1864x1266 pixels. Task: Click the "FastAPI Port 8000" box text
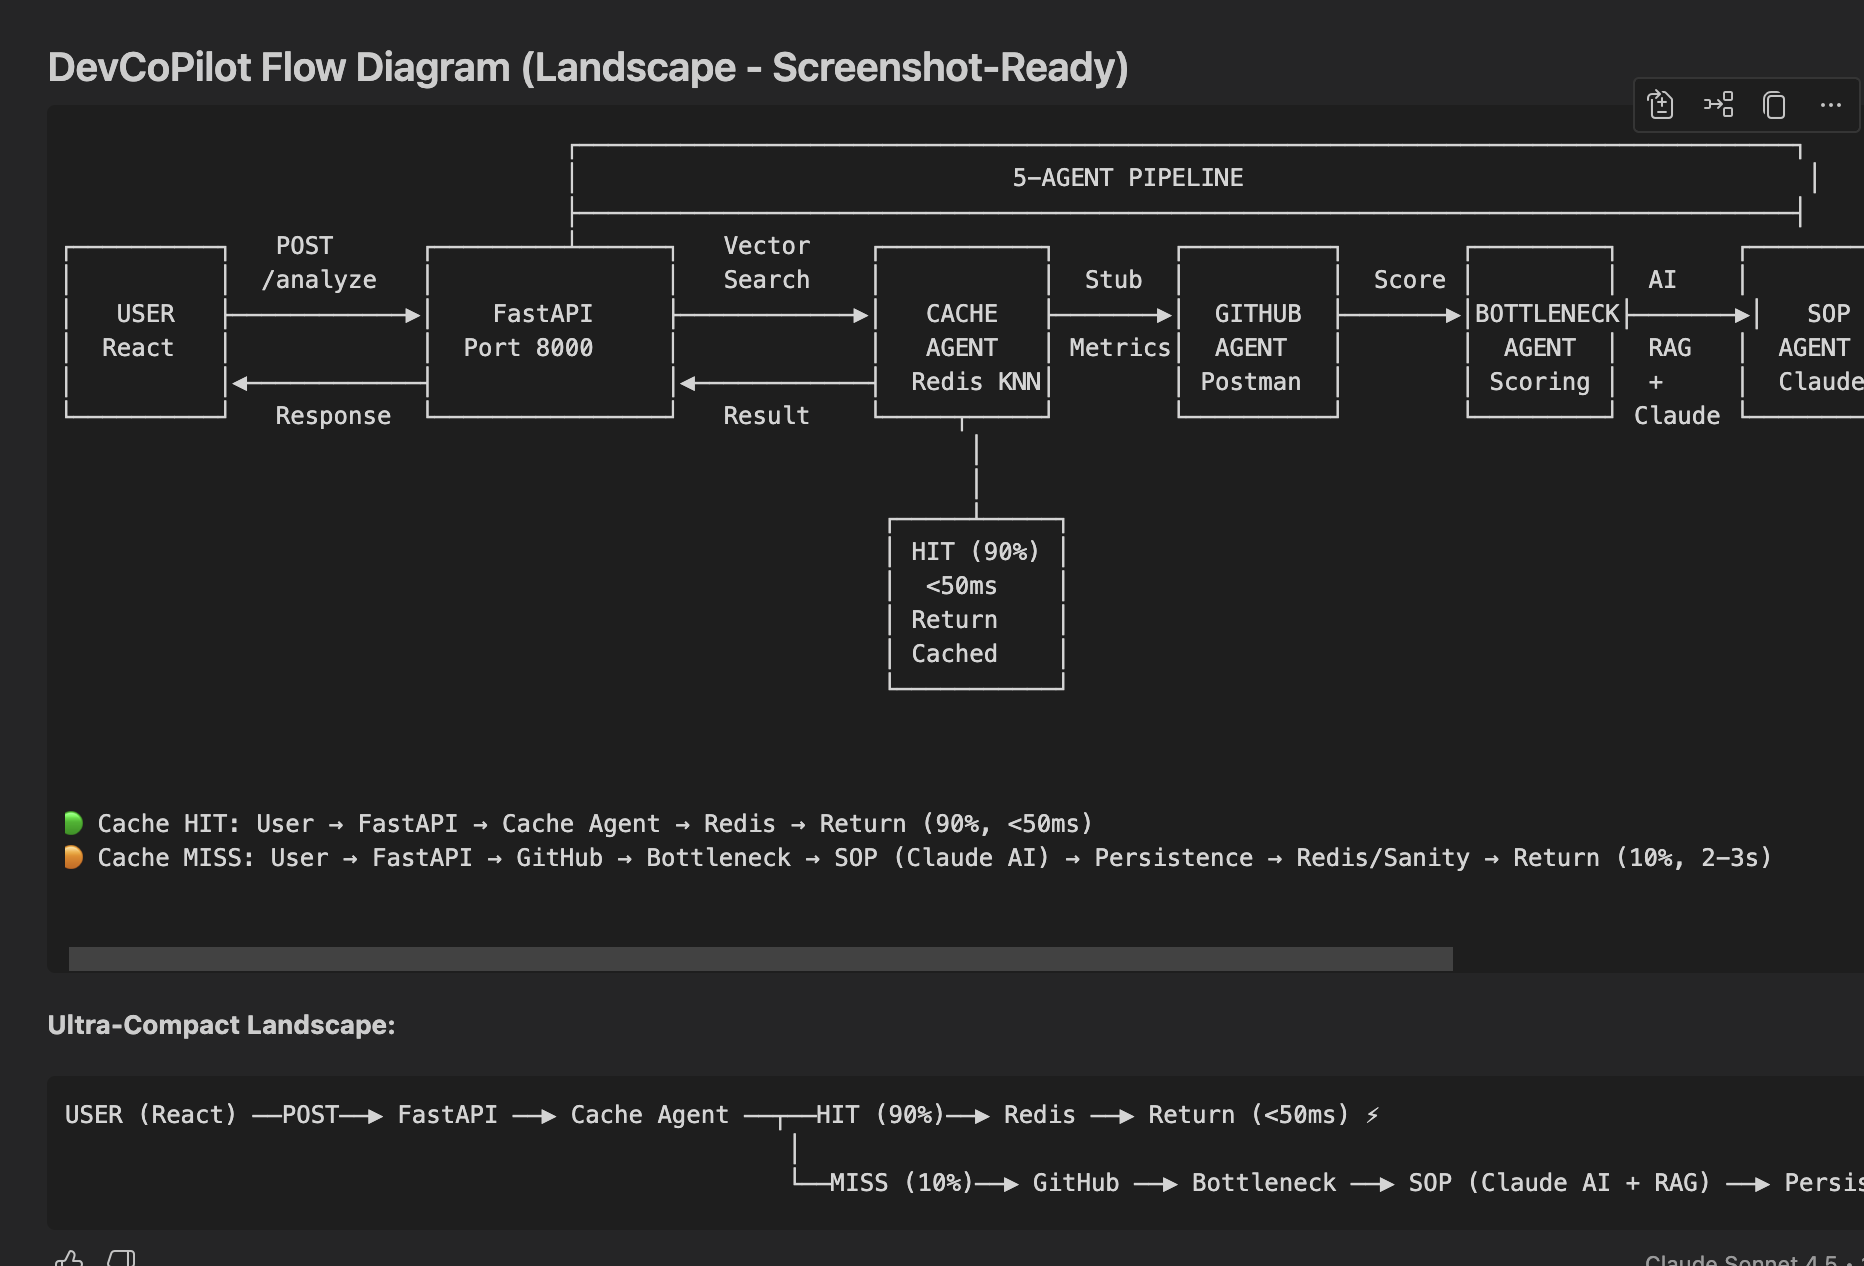528,331
